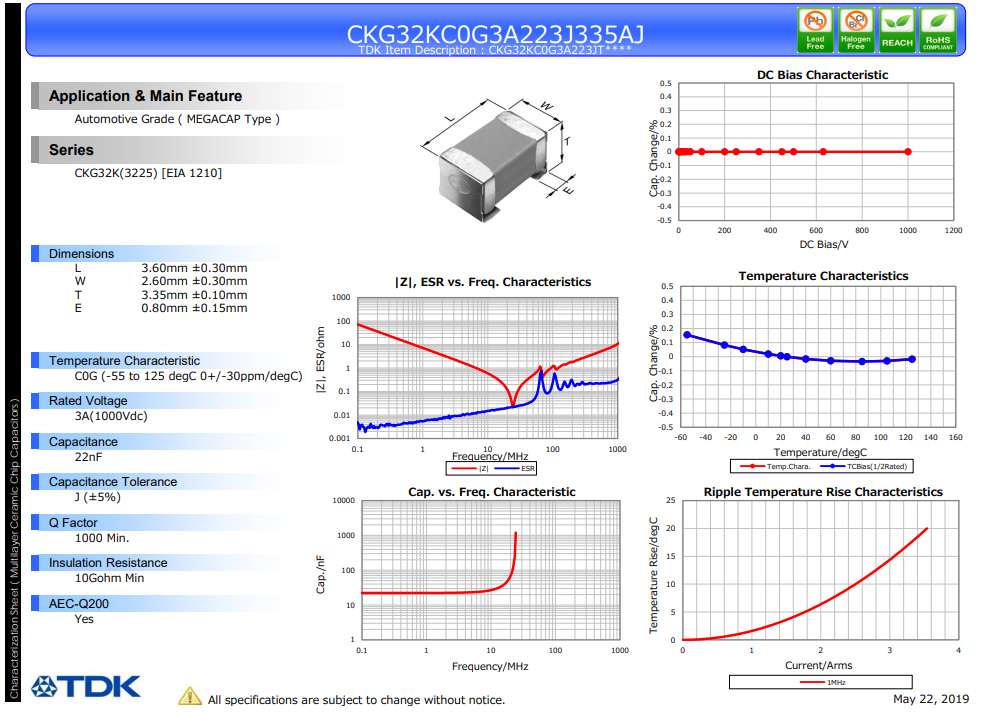Screen dimensions: 987x712
Task: Click the AEC-Q200 heading
Action: click(x=79, y=604)
